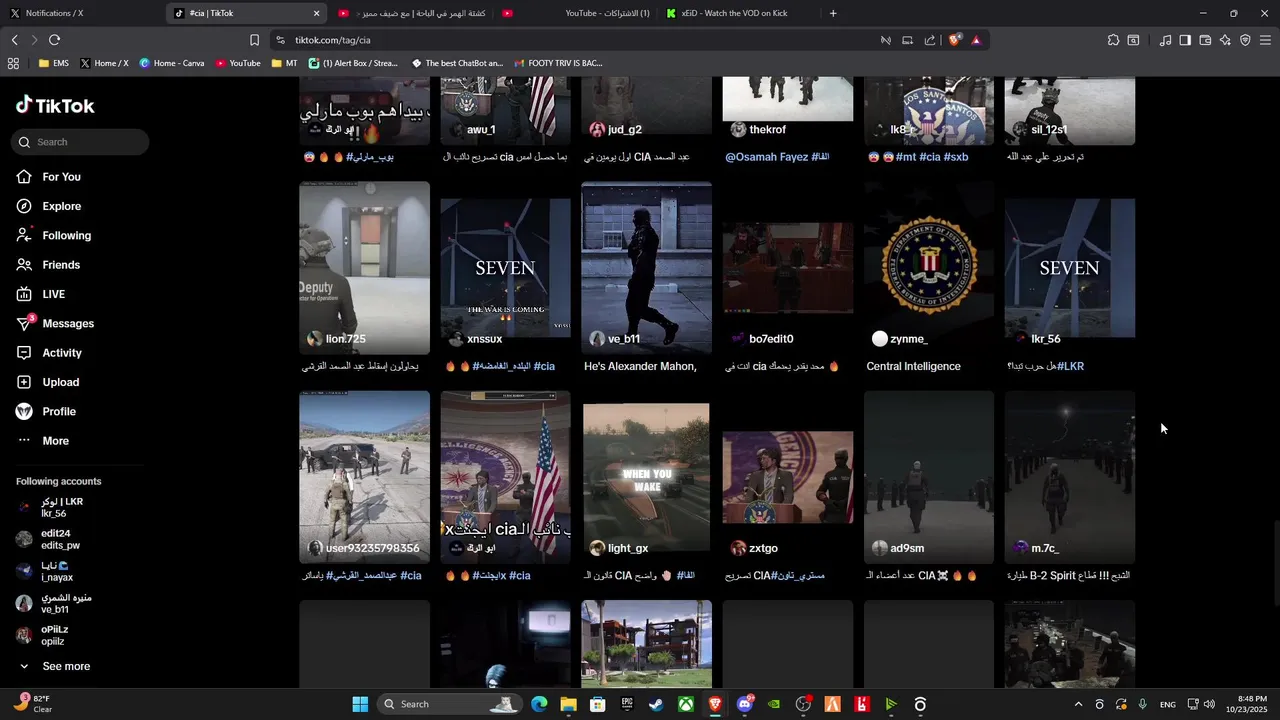Open the More options menu
This screenshot has height=720, width=1280.
tap(43, 441)
